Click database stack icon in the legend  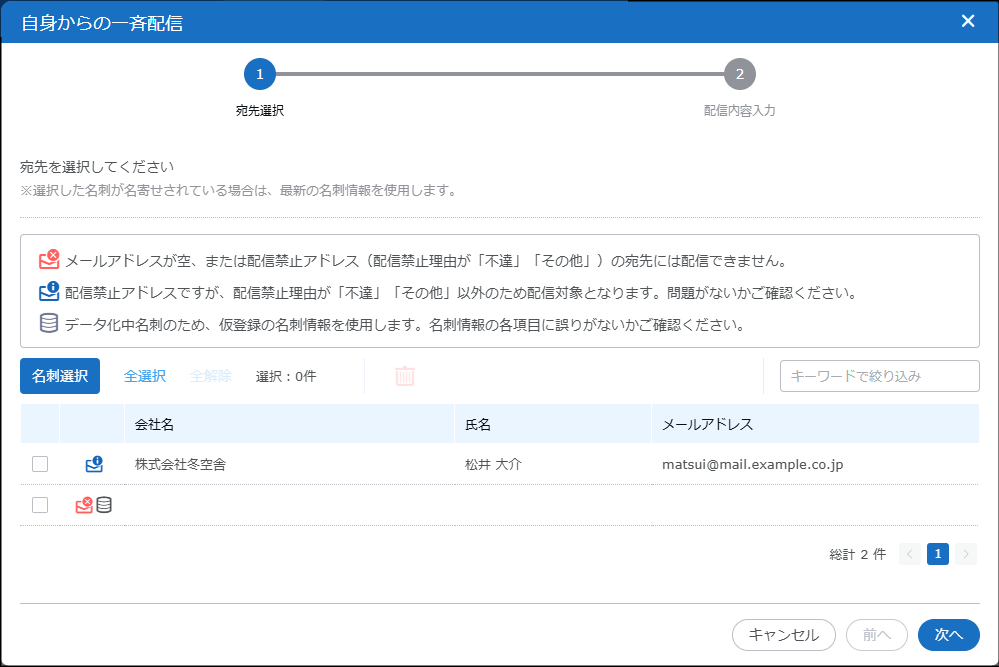point(48,324)
